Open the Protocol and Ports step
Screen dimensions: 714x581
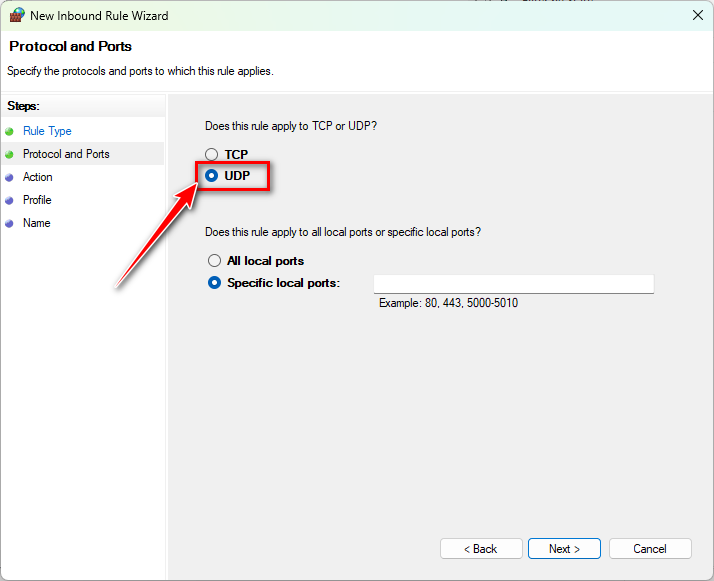(66, 154)
